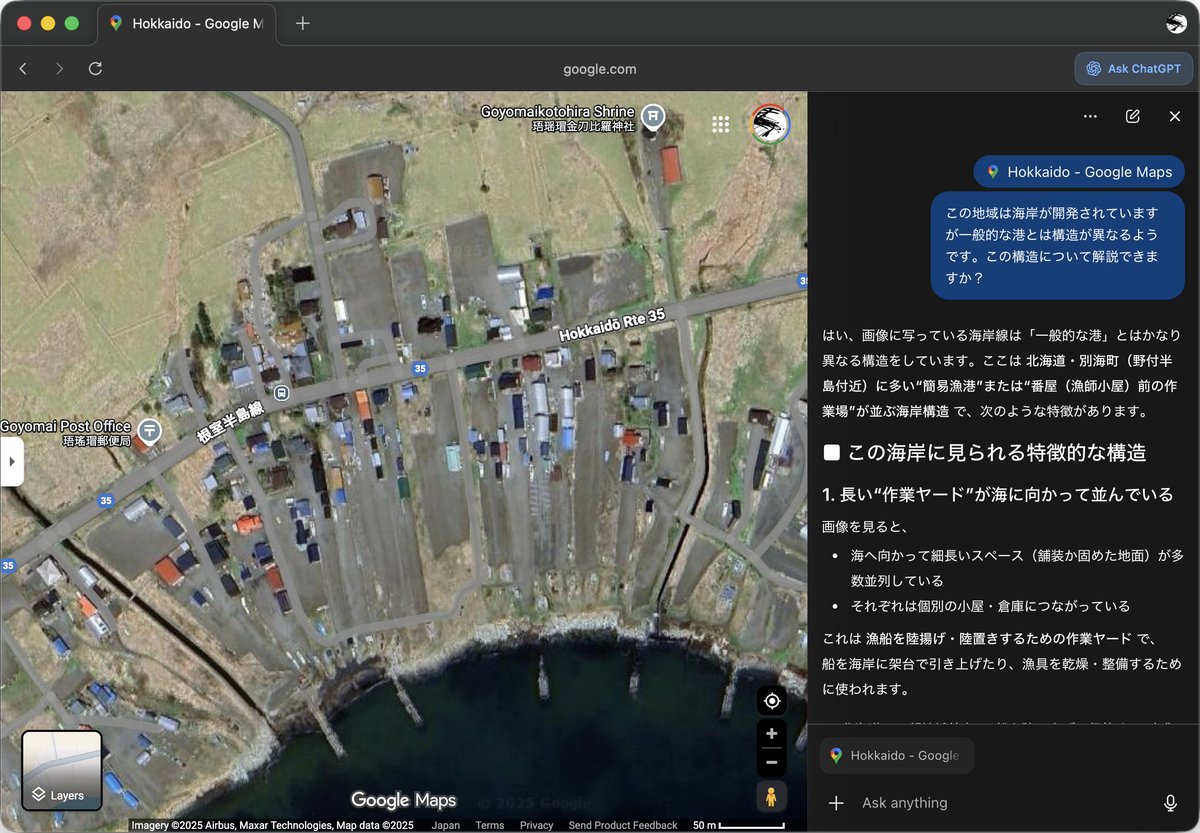Viewport: 1200px width, 833px height.
Task: Go back in browser history
Action: 23,69
